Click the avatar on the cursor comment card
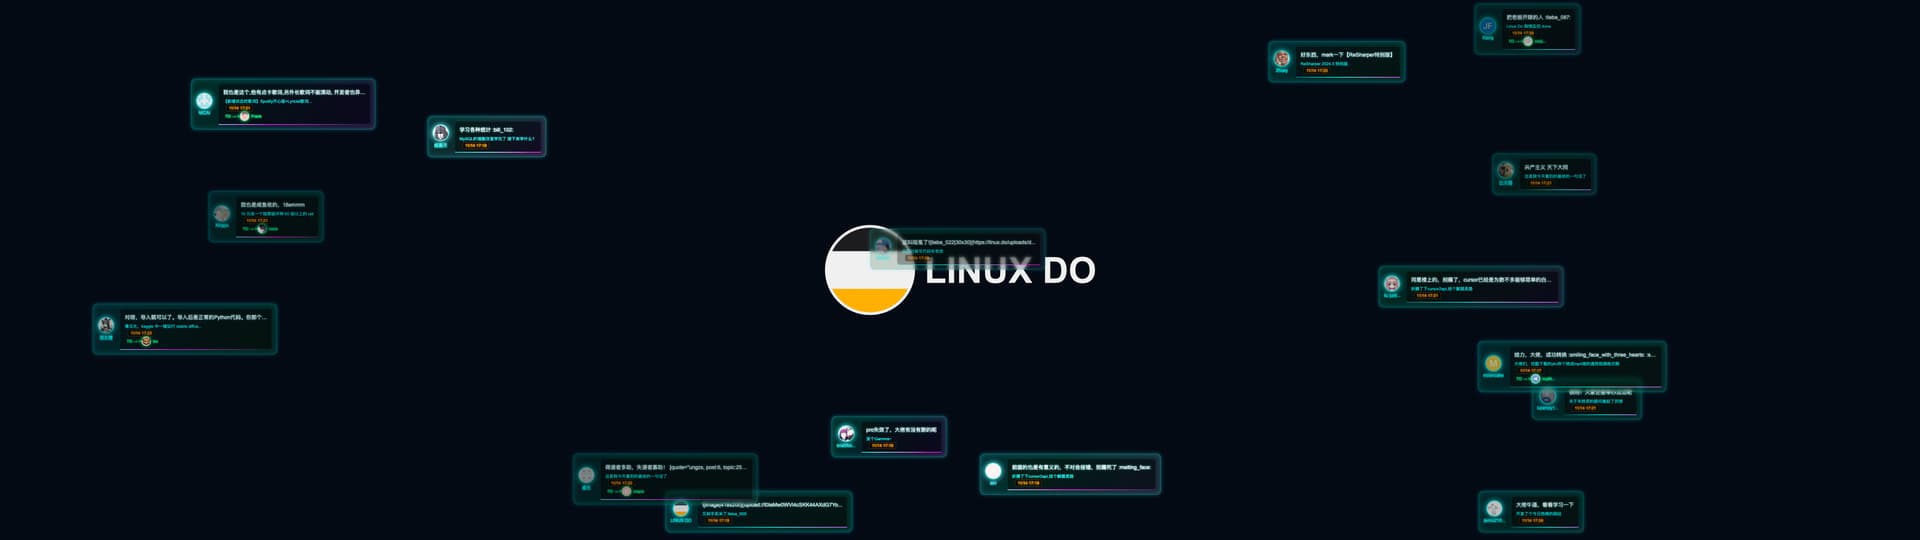 point(1391,284)
